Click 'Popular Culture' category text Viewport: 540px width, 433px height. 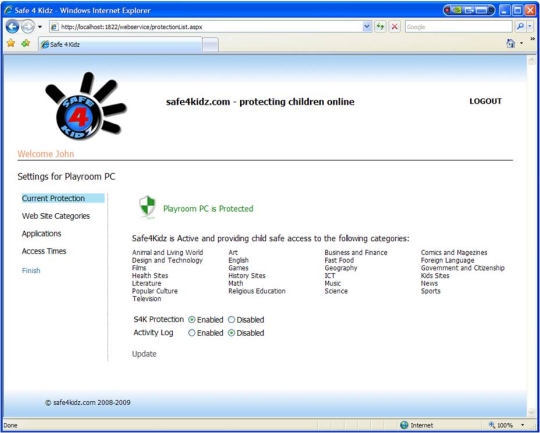(x=155, y=291)
